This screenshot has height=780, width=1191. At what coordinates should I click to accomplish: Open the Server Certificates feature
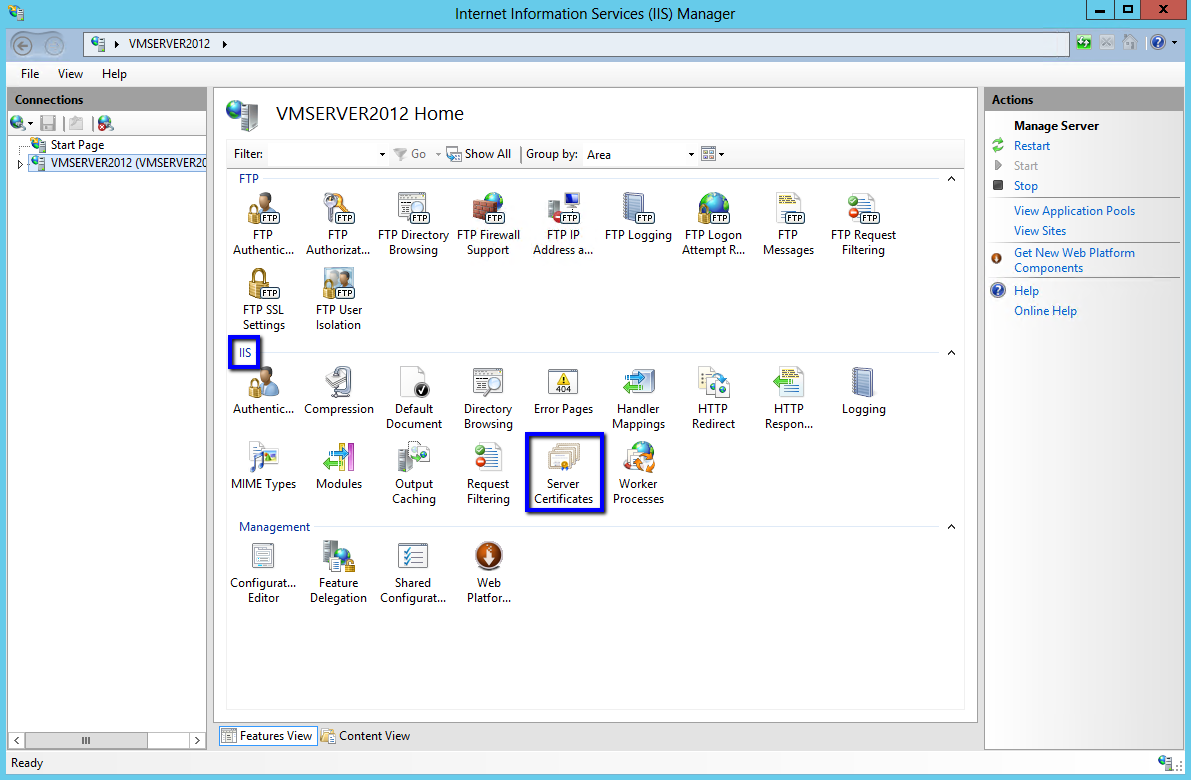pyautogui.click(x=563, y=470)
